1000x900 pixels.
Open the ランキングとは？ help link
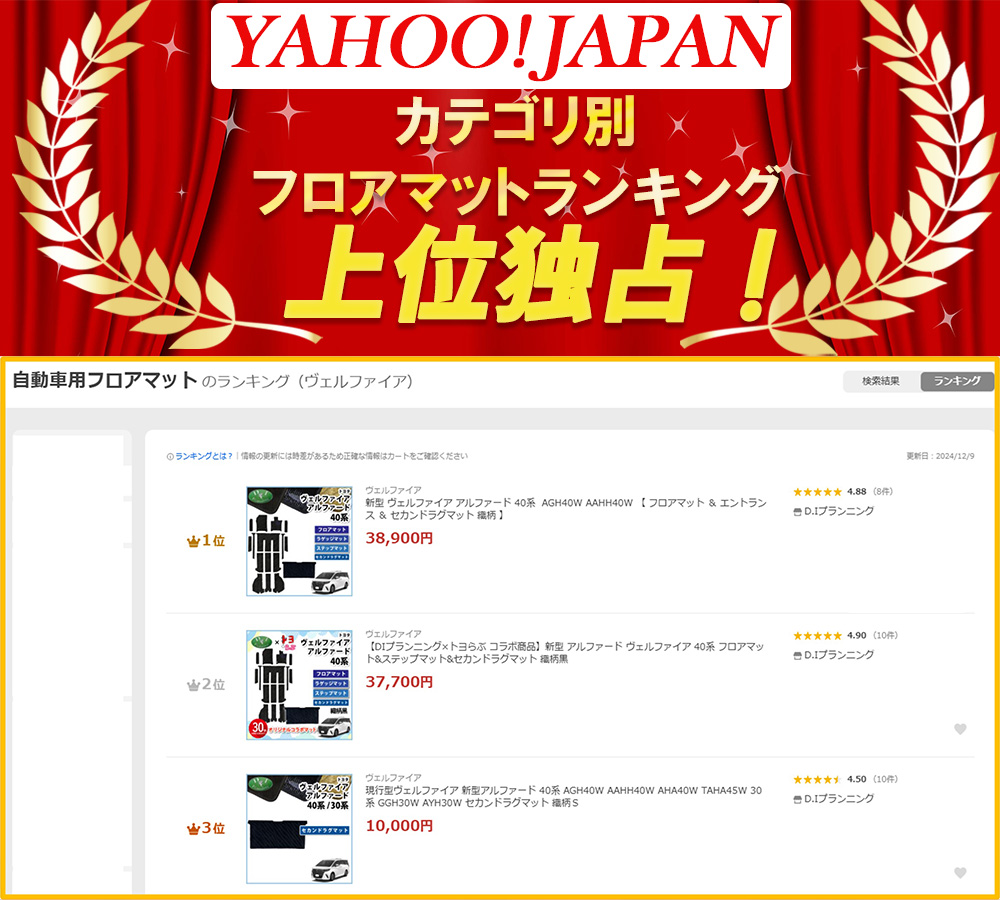click(204, 457)
